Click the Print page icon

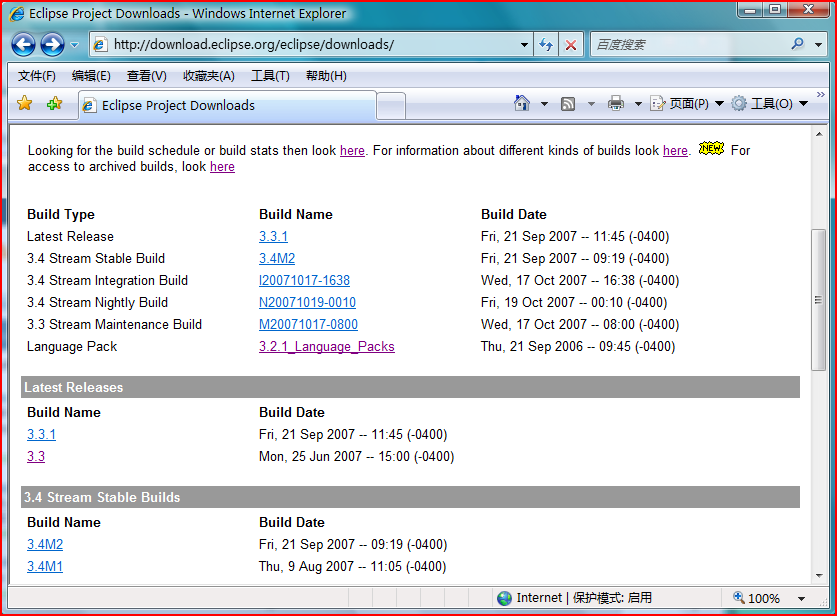[615, 104]
